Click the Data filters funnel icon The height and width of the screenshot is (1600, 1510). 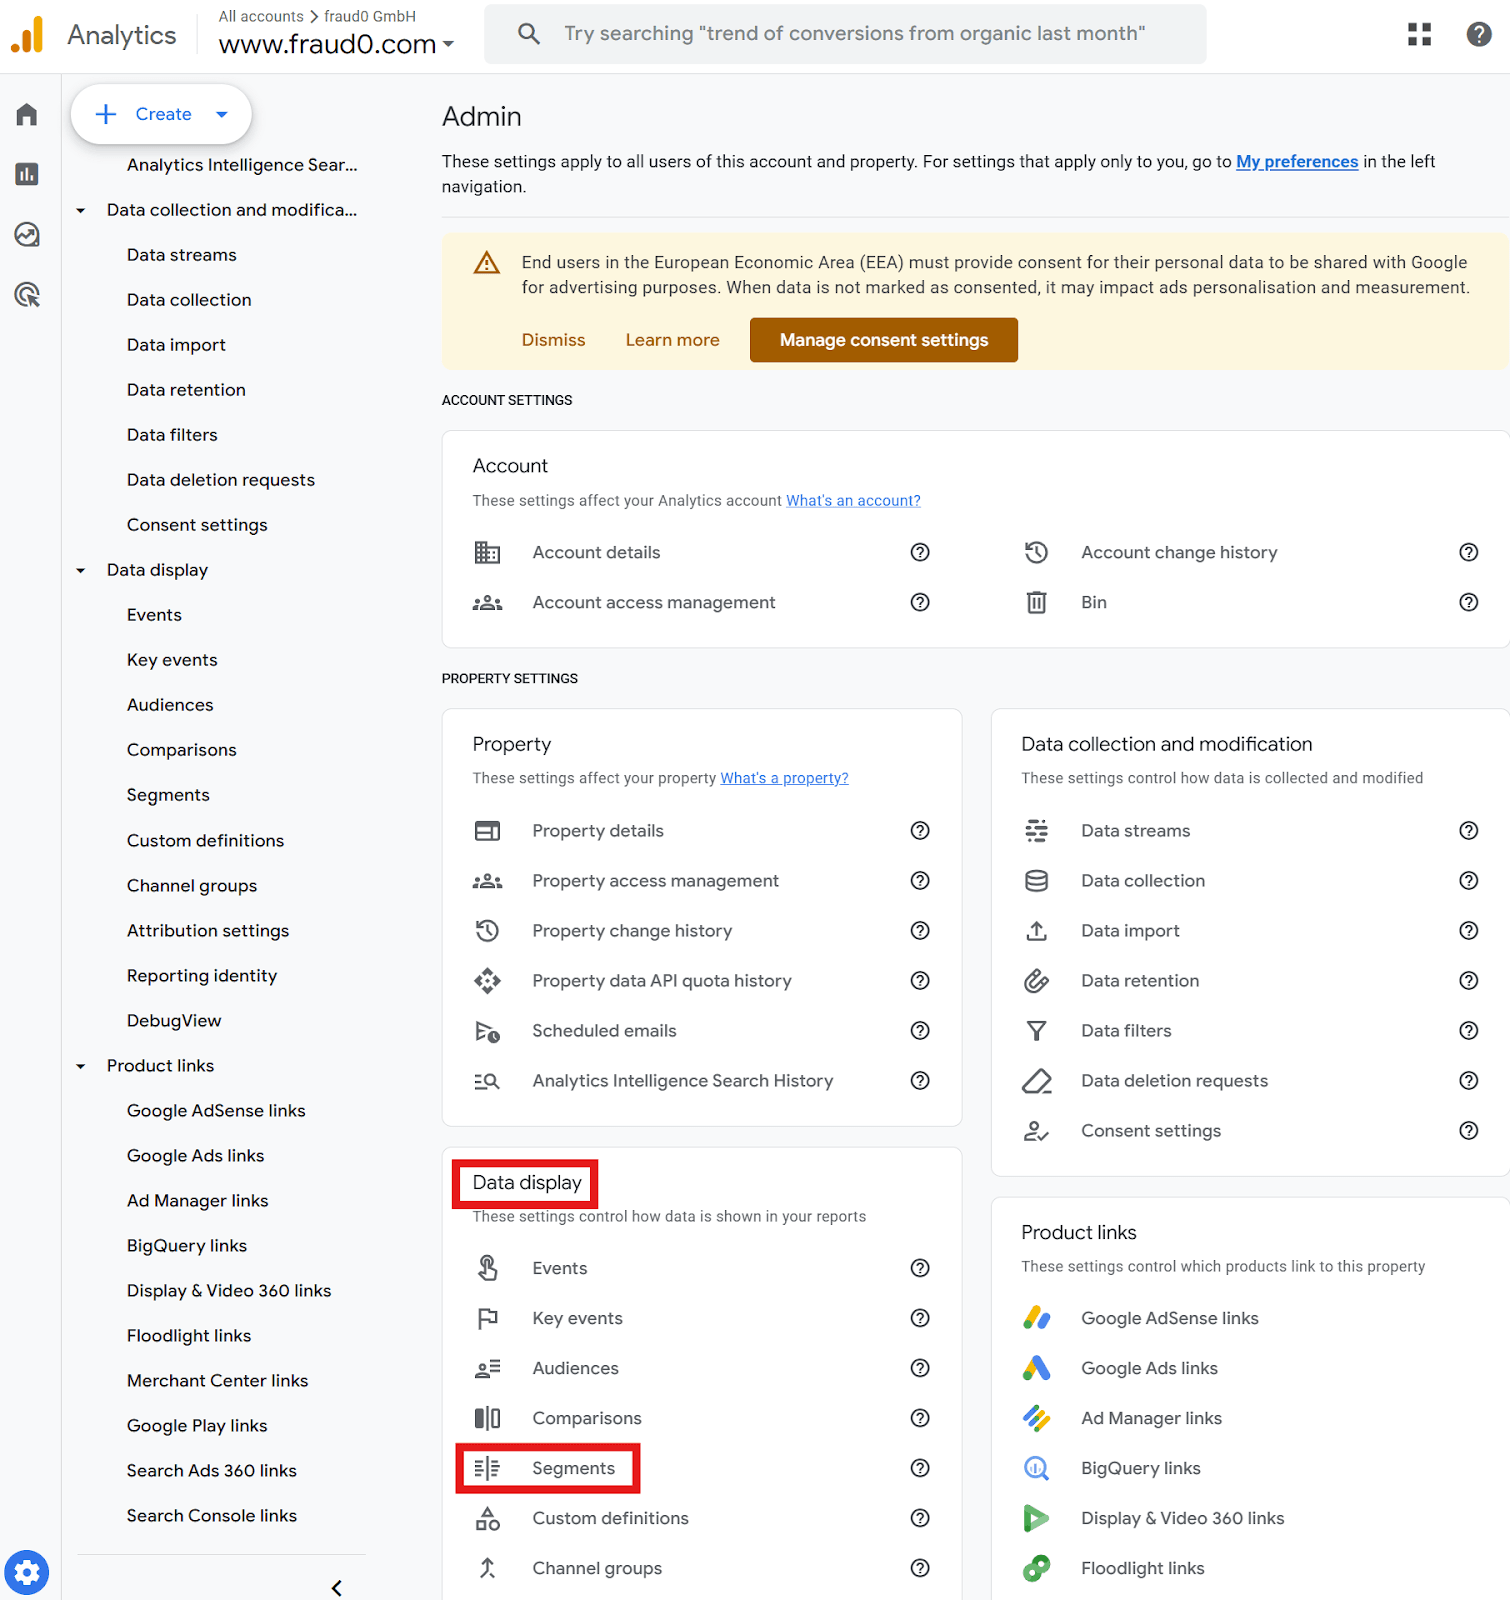(1036, 1031)
